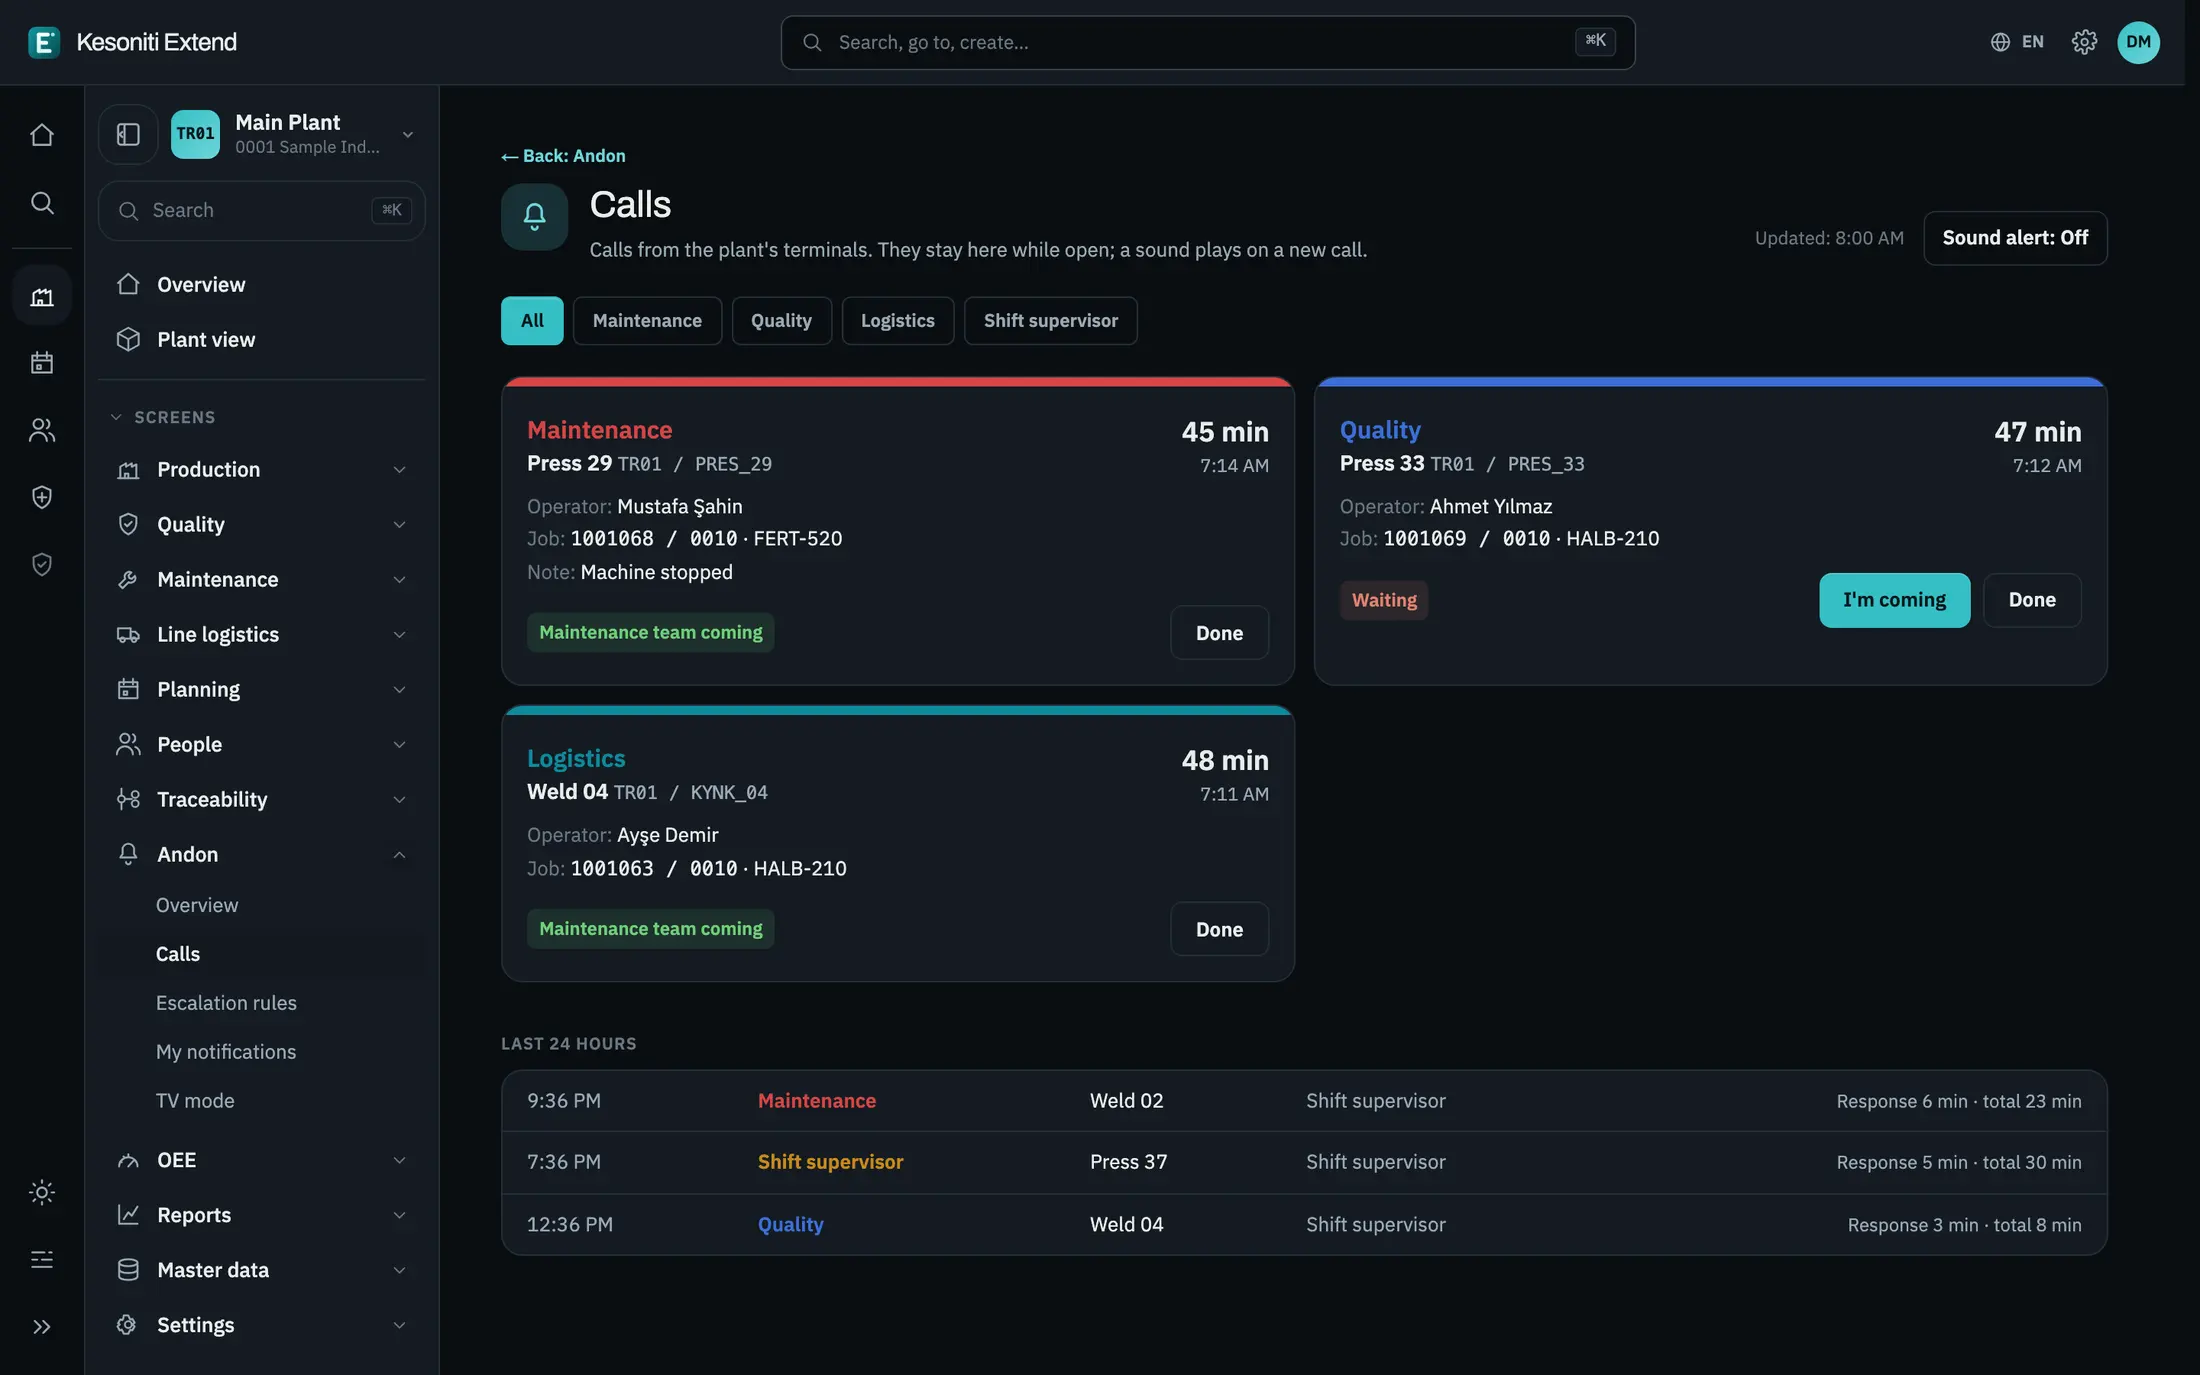Screen dimensions: 2200x1375
Task: Select the factory production icon in left rail
Action: point(42,296)
